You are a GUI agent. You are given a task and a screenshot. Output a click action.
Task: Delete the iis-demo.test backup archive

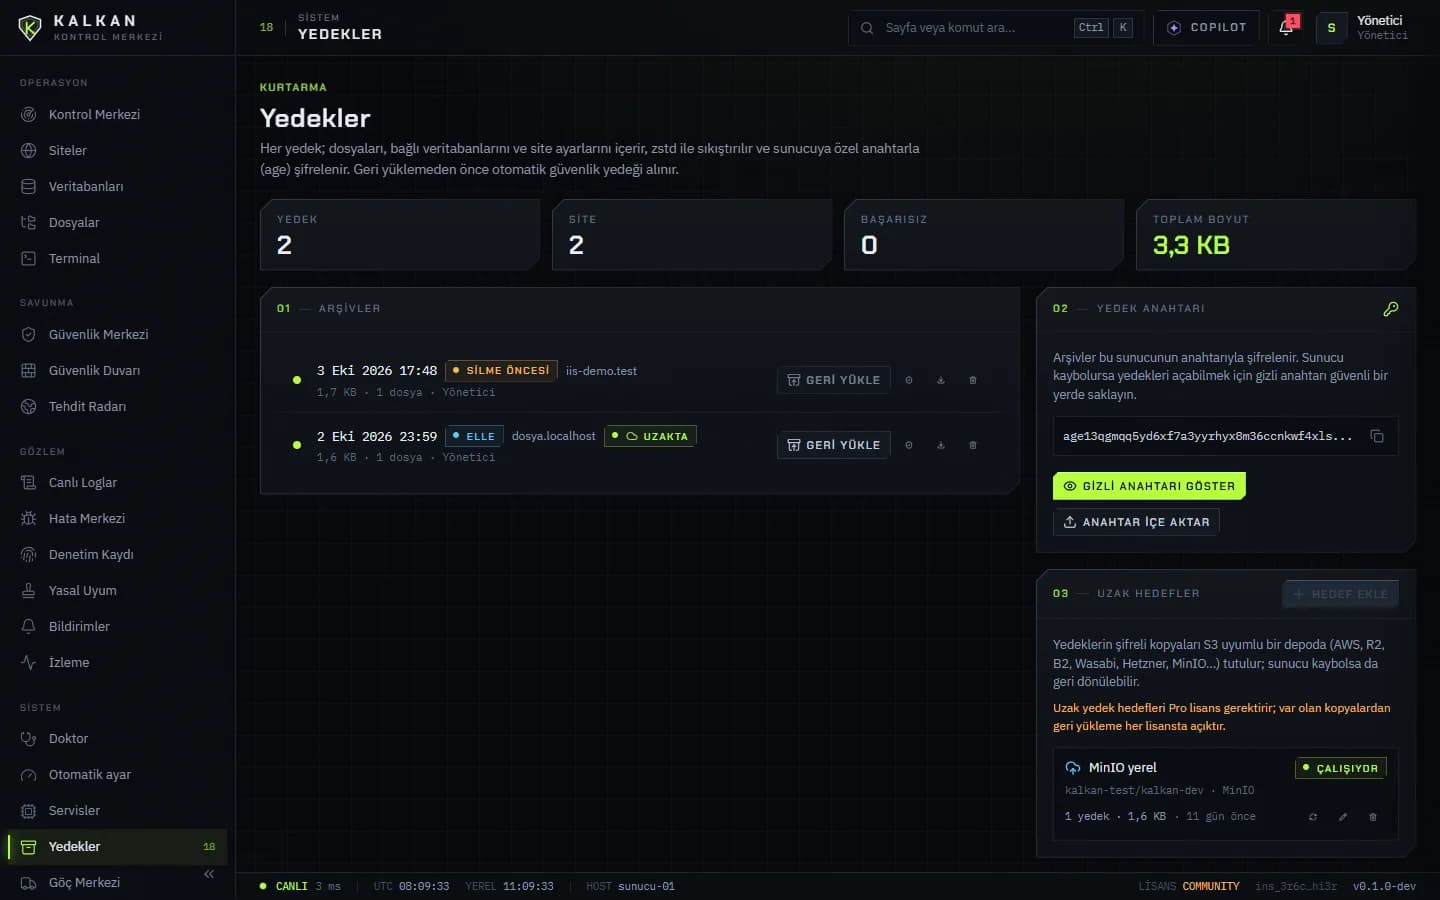coord(973,380)
